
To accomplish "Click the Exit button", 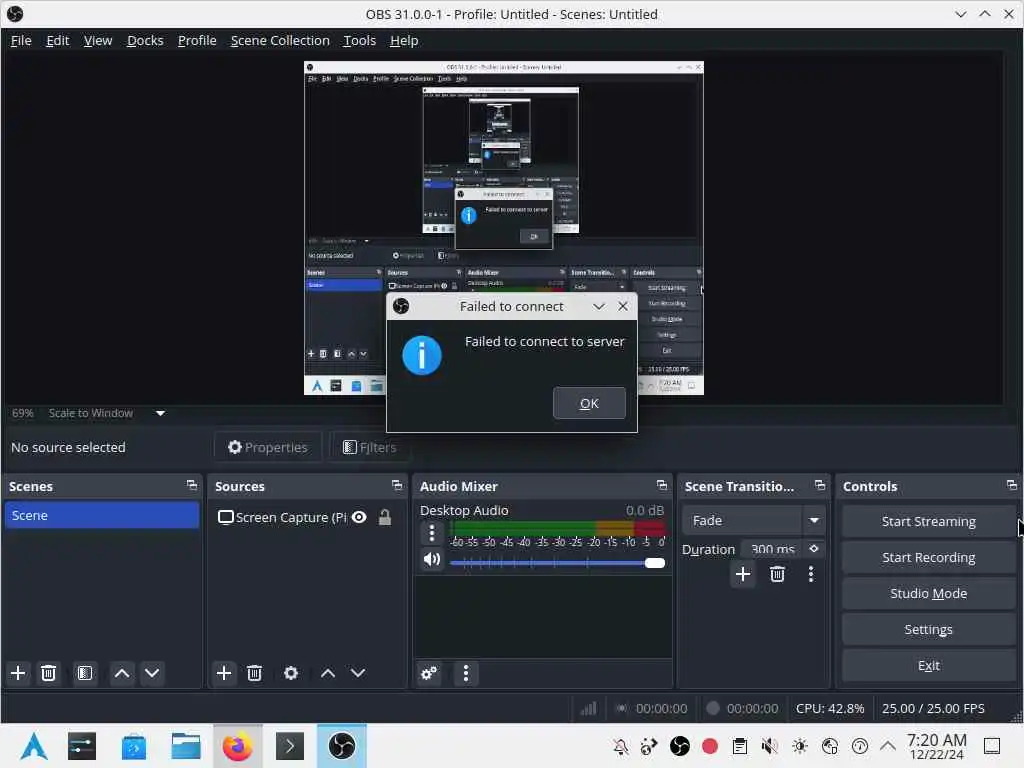I will click(x=928, y=665).
